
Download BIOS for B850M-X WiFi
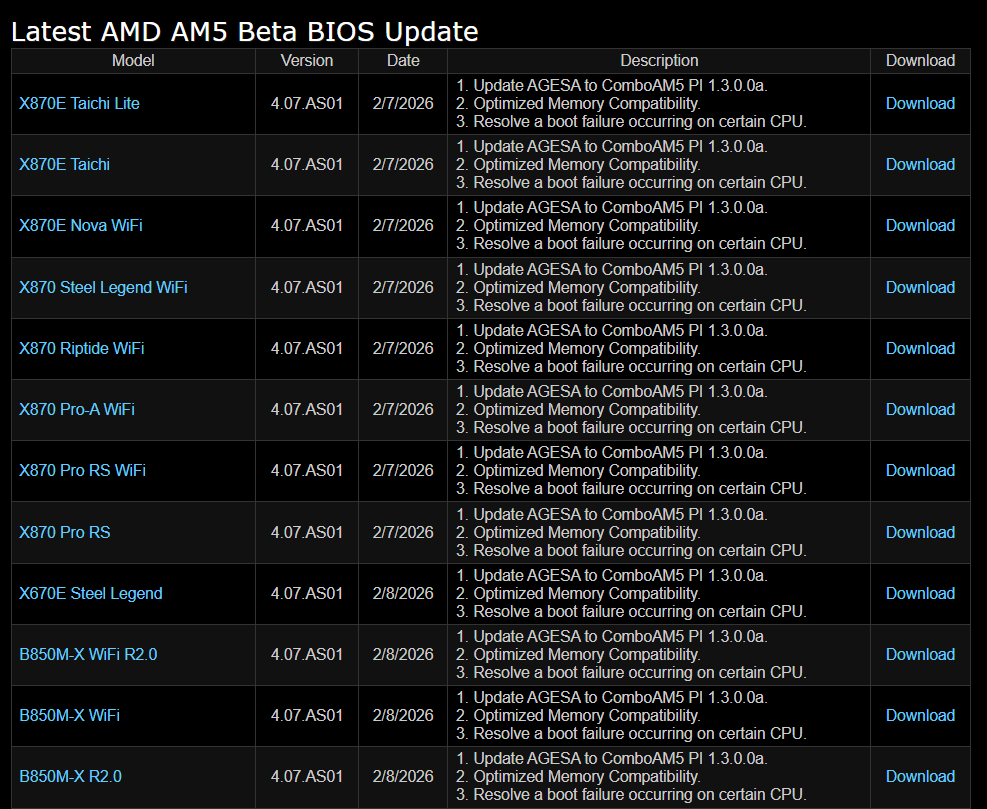pos(920,715)
